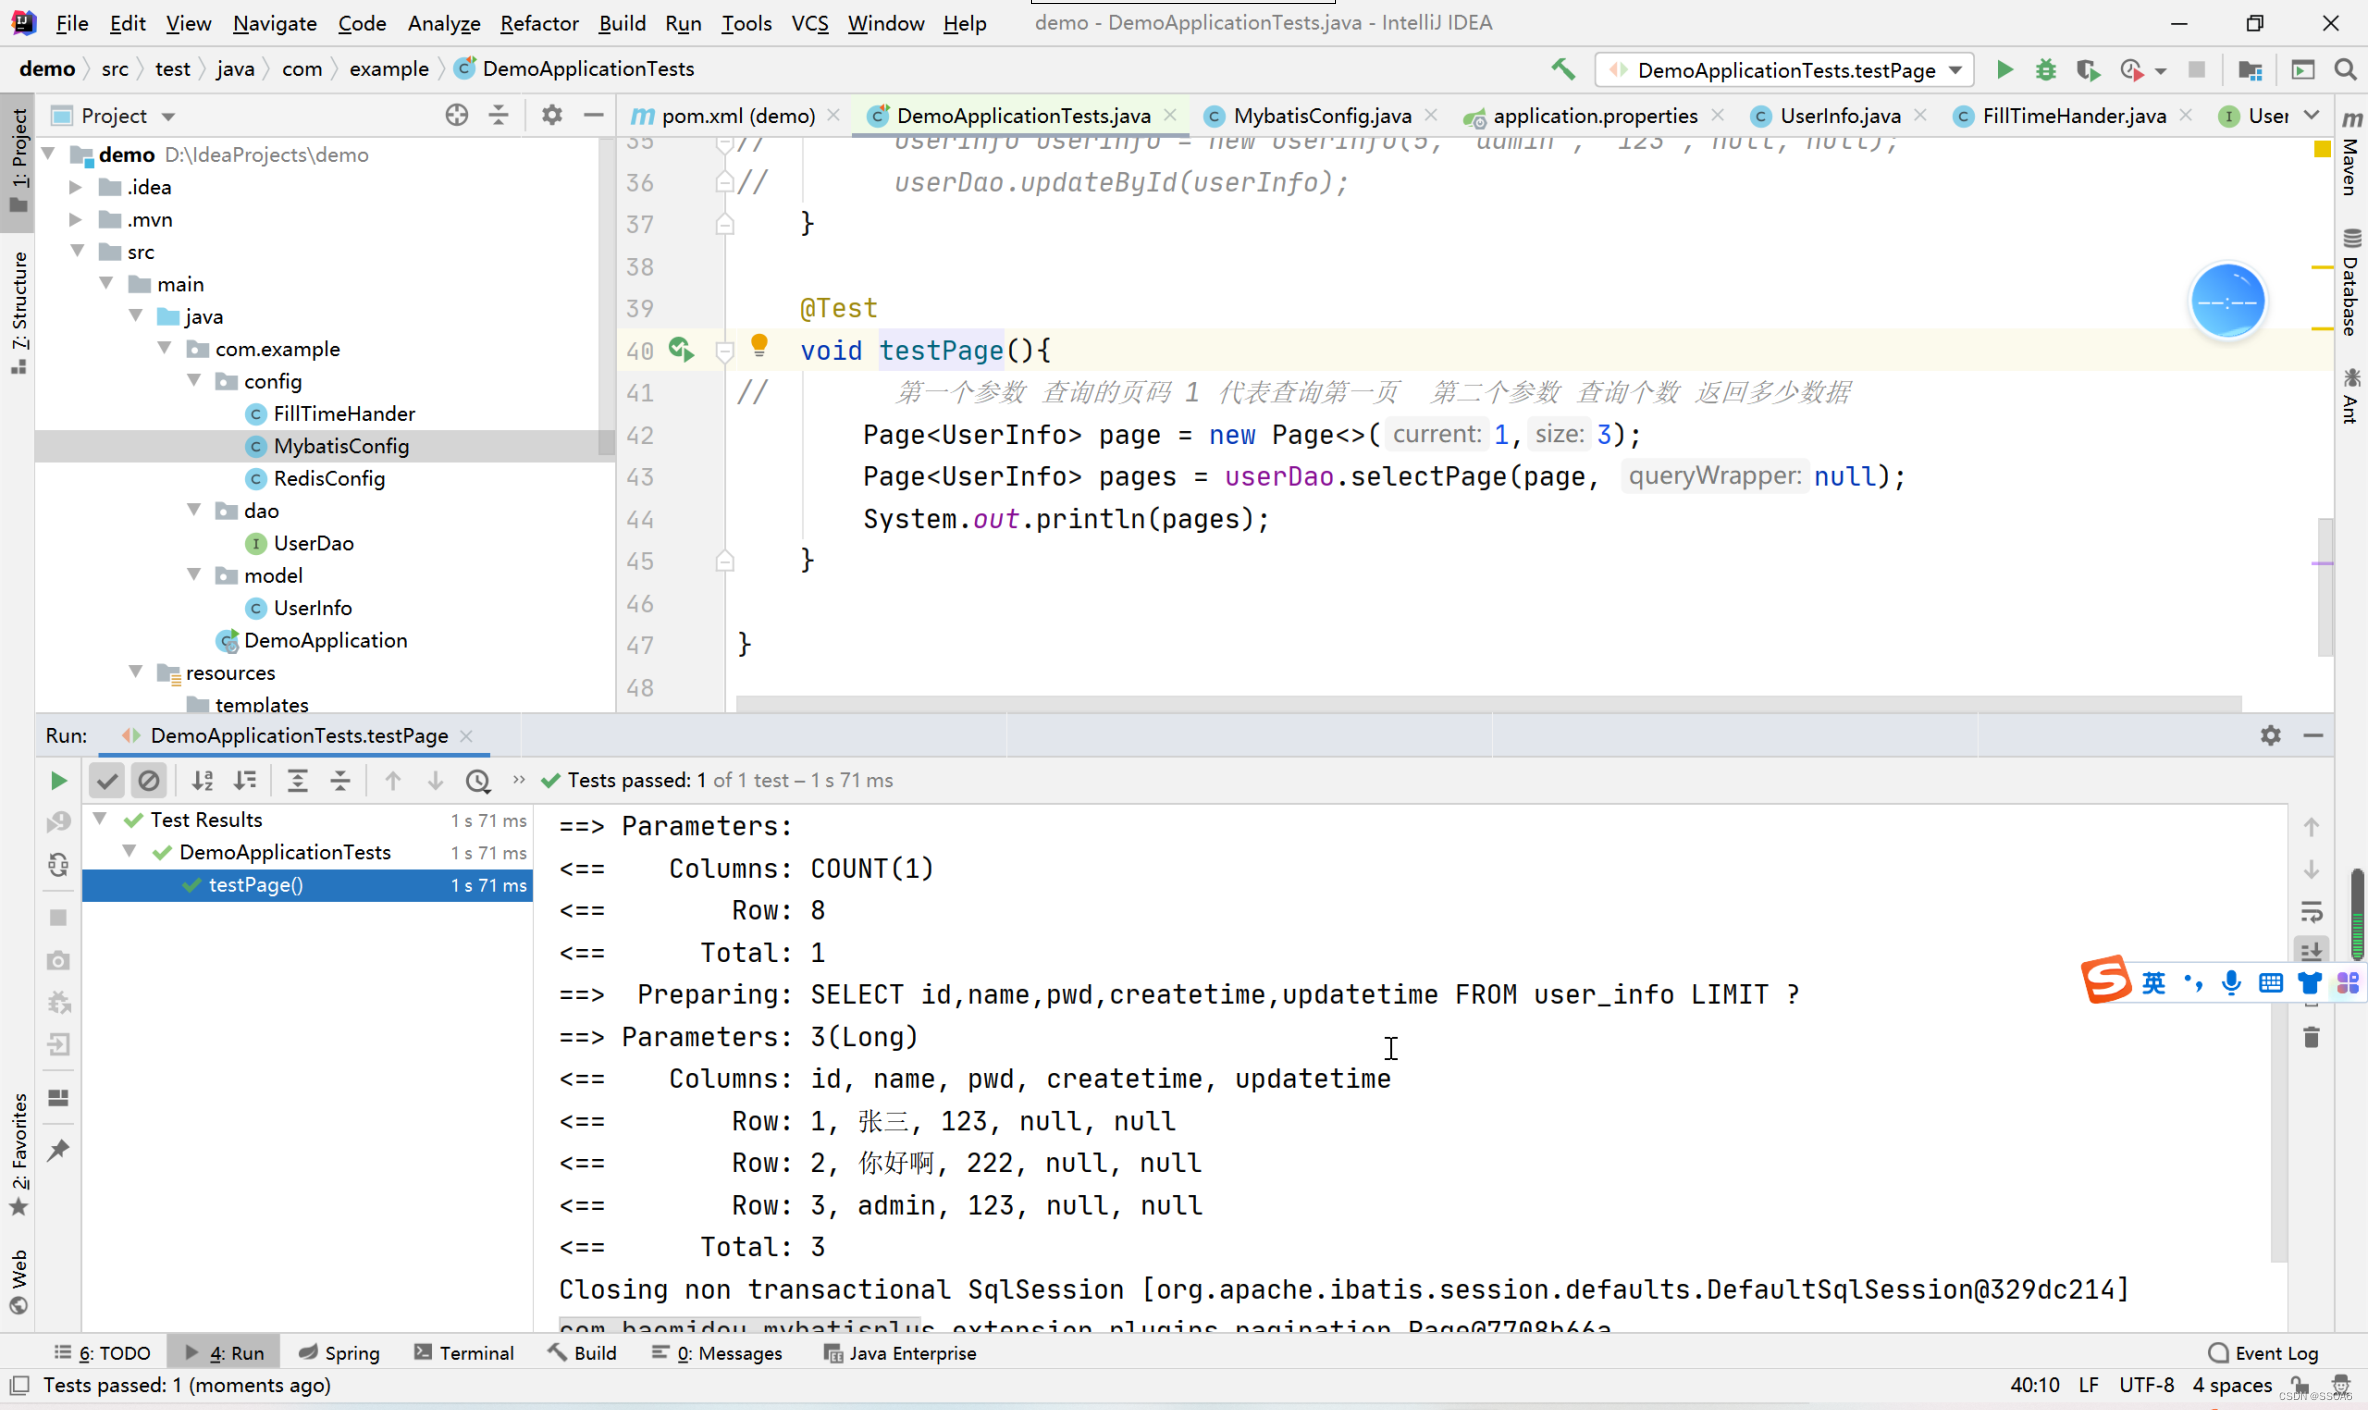The height and width of the screenshot is (1410, 2368).
Task: Toggle showing ignored tests button
Action: pyautogui.click(x=149, y=780)
